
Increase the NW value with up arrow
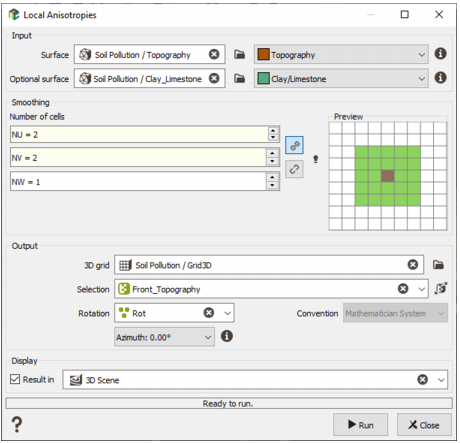click(273, 178)
